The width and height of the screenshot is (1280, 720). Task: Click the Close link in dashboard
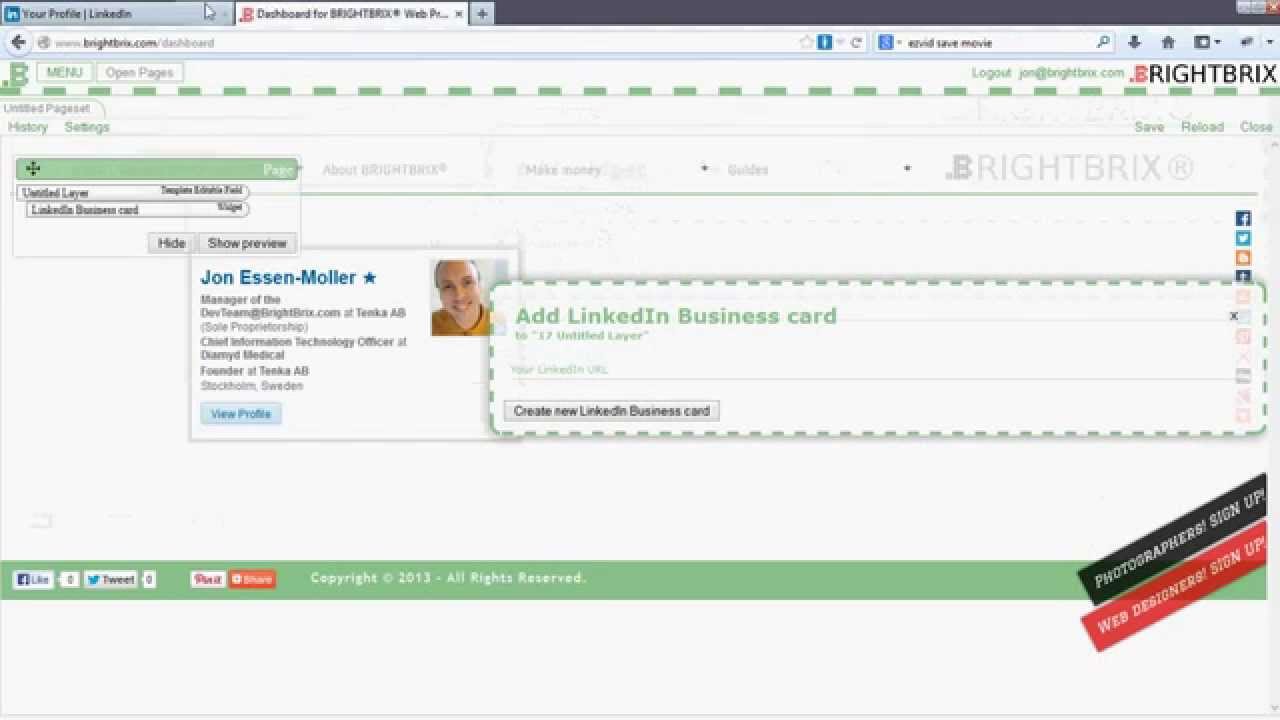pos(1256,127)
